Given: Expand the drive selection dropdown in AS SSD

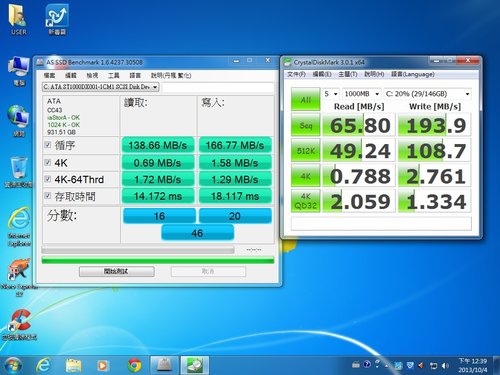Looking at the screenshot, I should [x=101, y=87].
